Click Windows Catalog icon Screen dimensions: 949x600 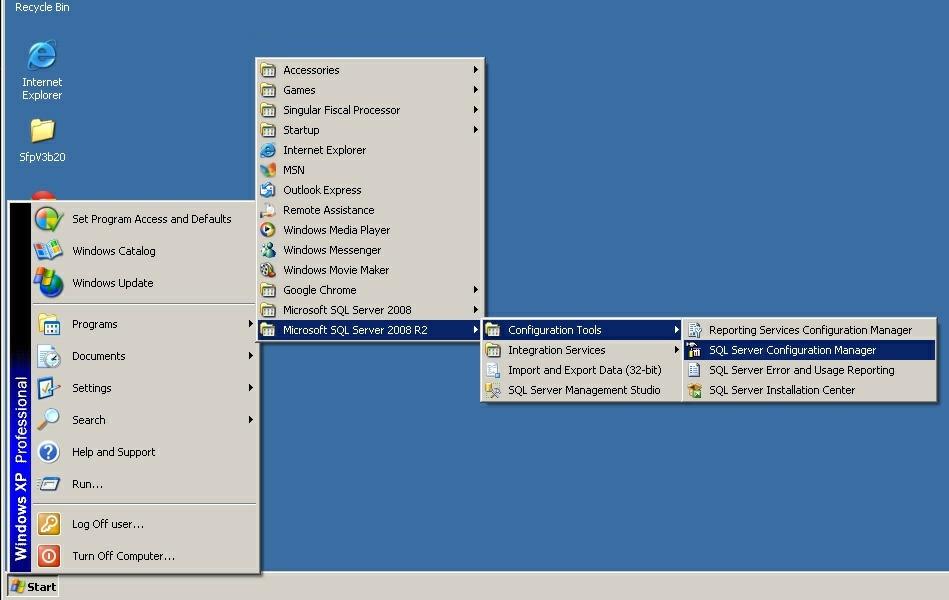click(x=48, y=251)
